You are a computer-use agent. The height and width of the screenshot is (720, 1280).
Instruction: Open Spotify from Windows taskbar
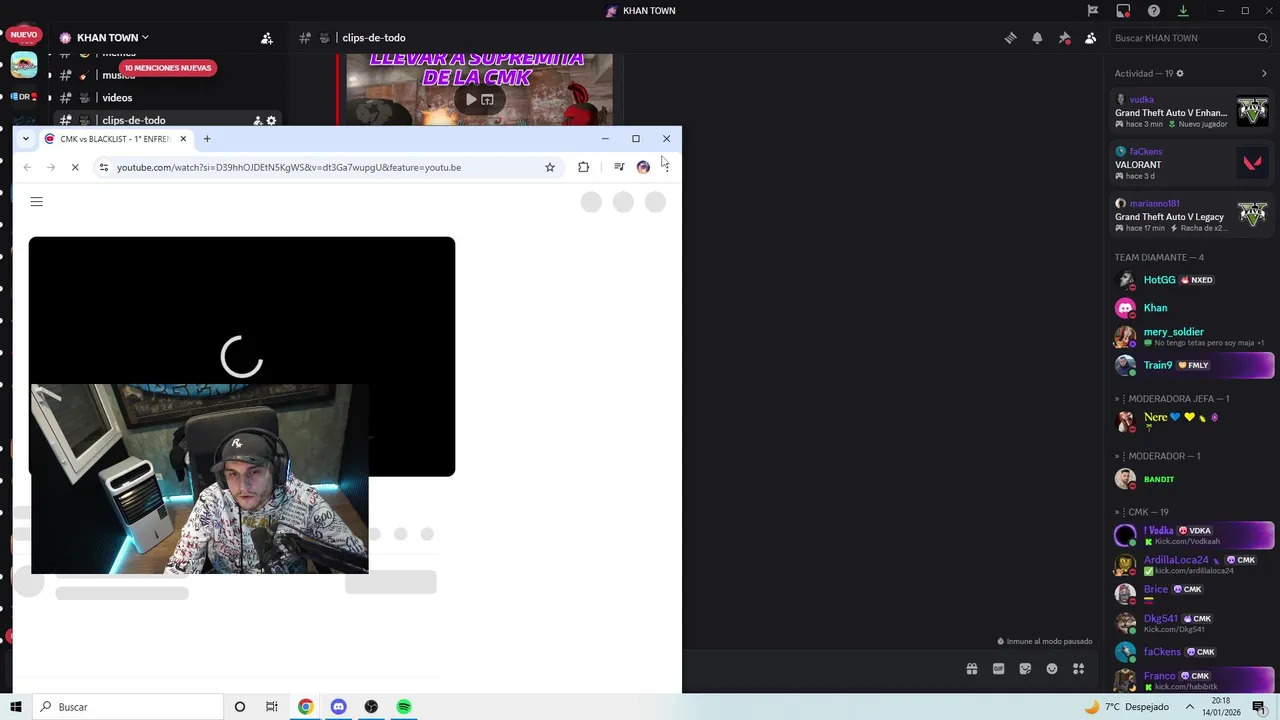click(404, 707)
